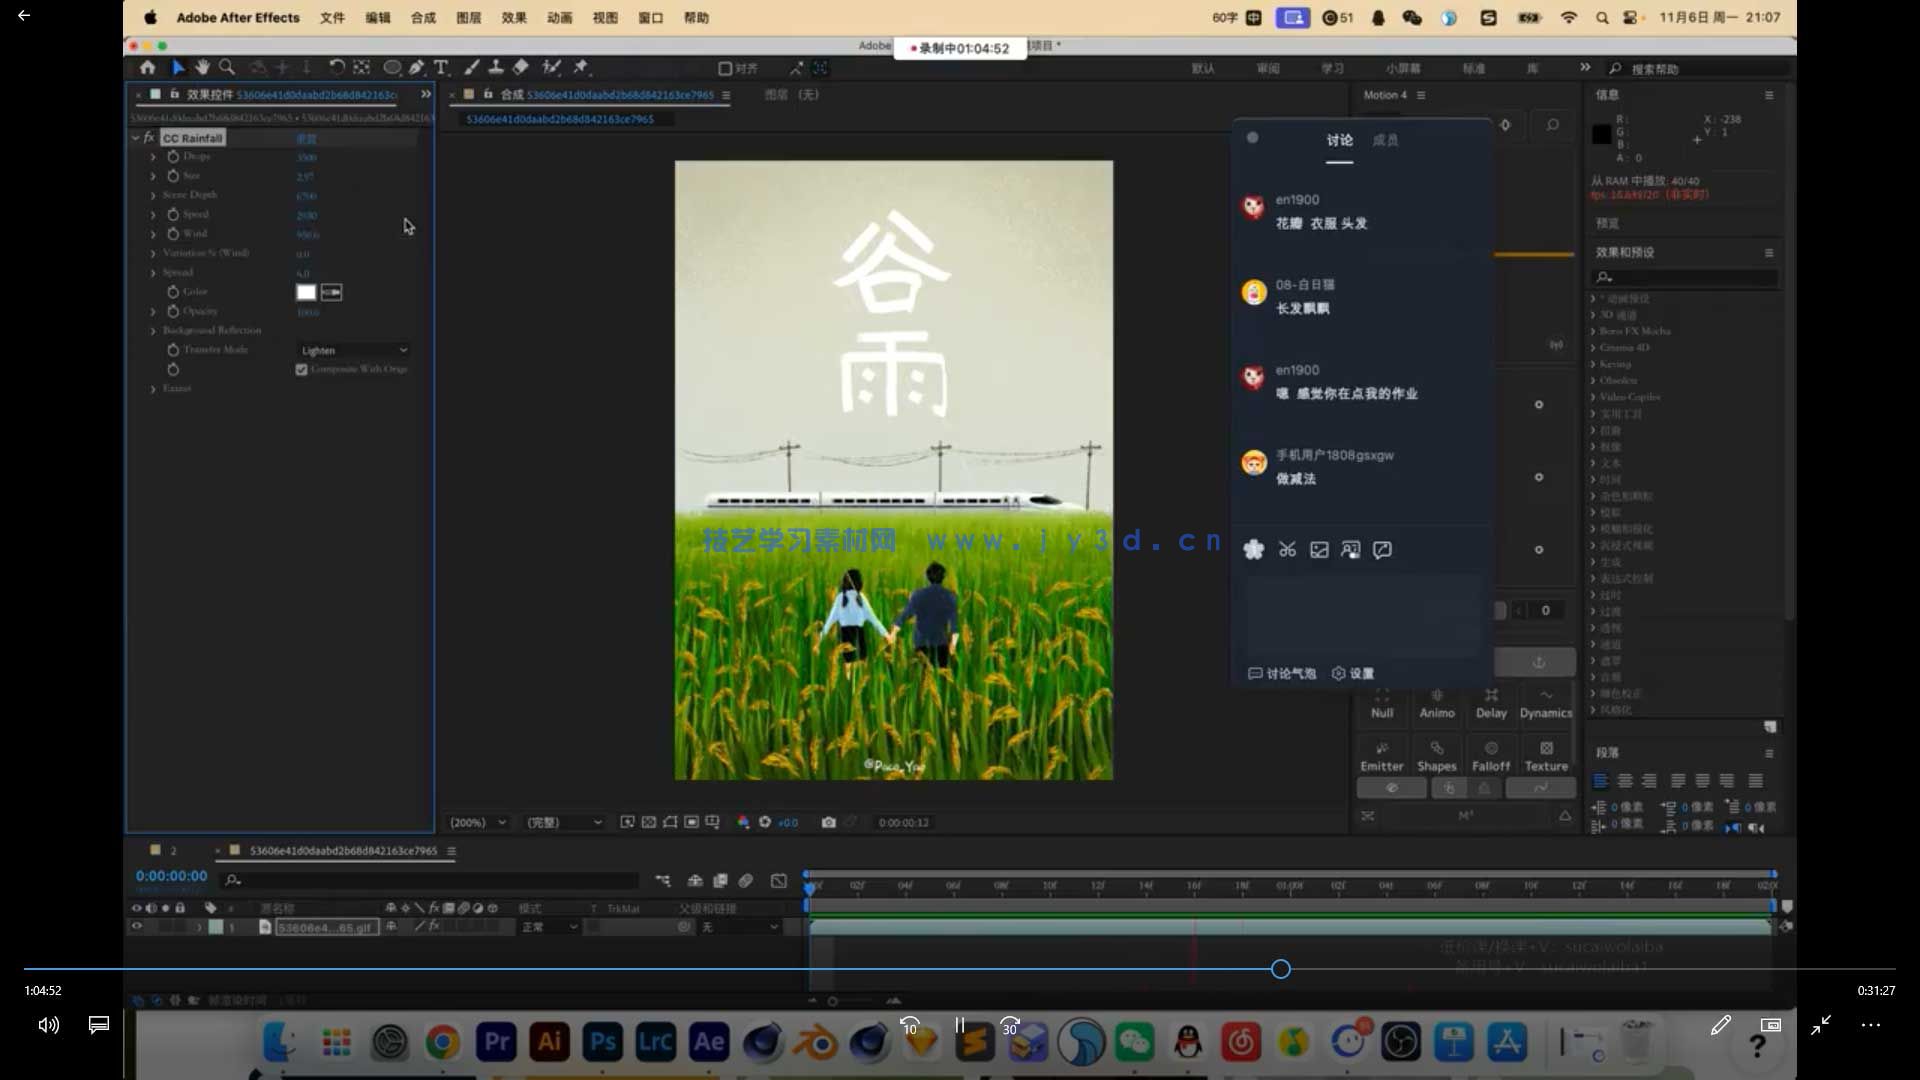1920x1080 pixels.
Task: Open the 效果 menu
Action: [x=513, y=17]
